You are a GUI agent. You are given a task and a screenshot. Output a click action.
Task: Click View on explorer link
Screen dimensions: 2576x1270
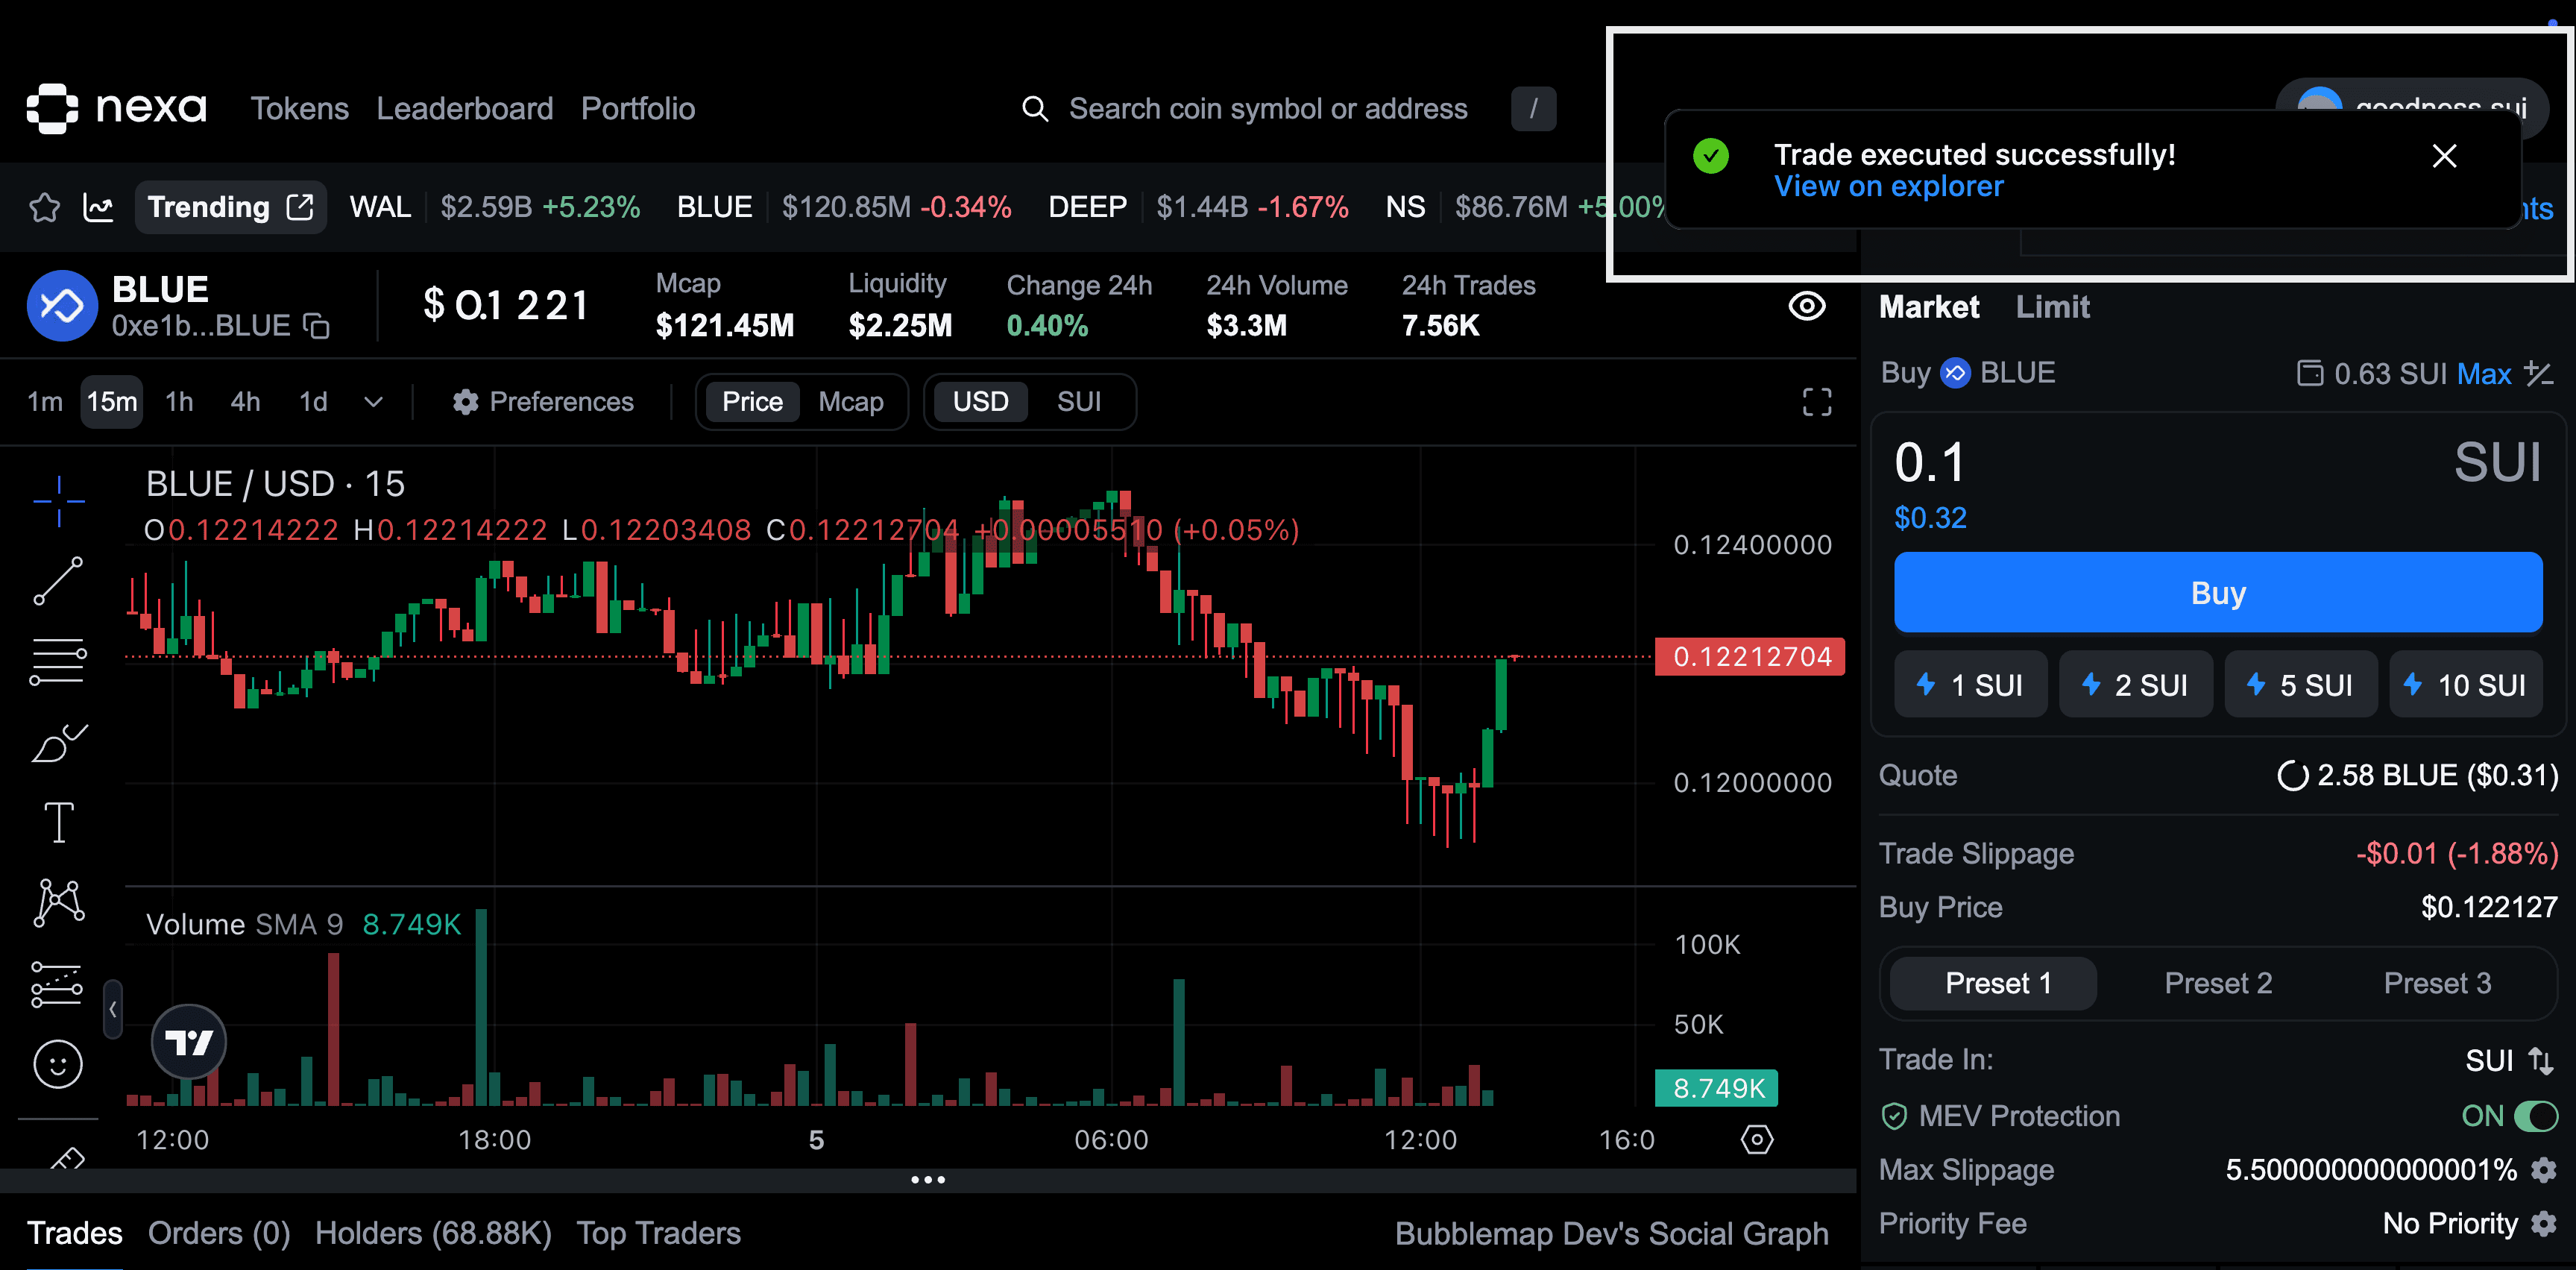1888,186
